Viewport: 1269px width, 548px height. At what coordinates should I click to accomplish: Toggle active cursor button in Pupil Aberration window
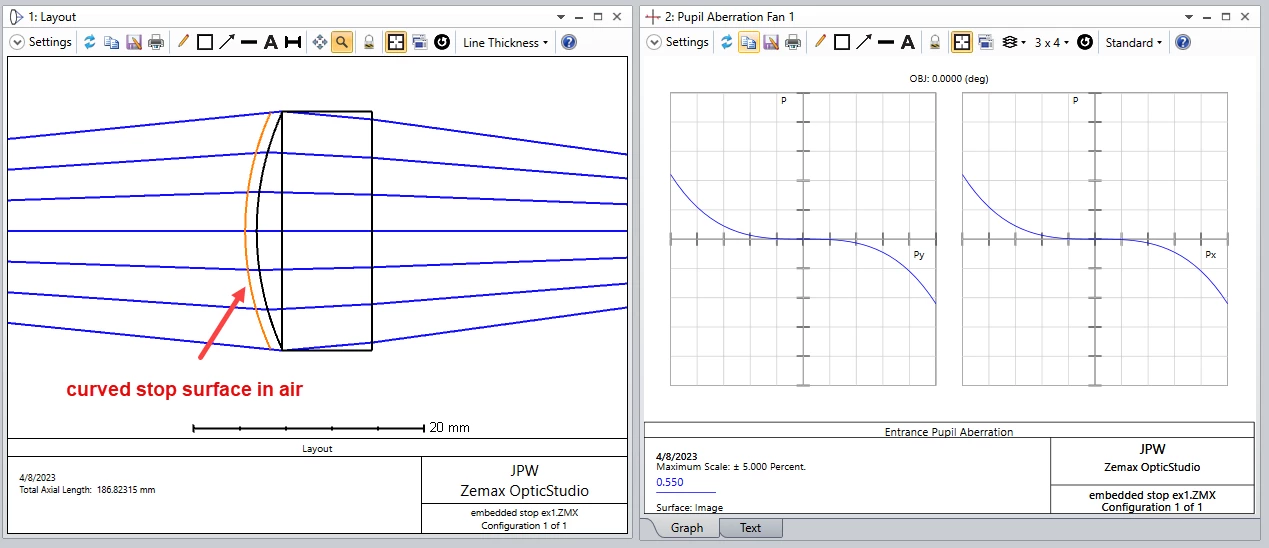(961, 42)
